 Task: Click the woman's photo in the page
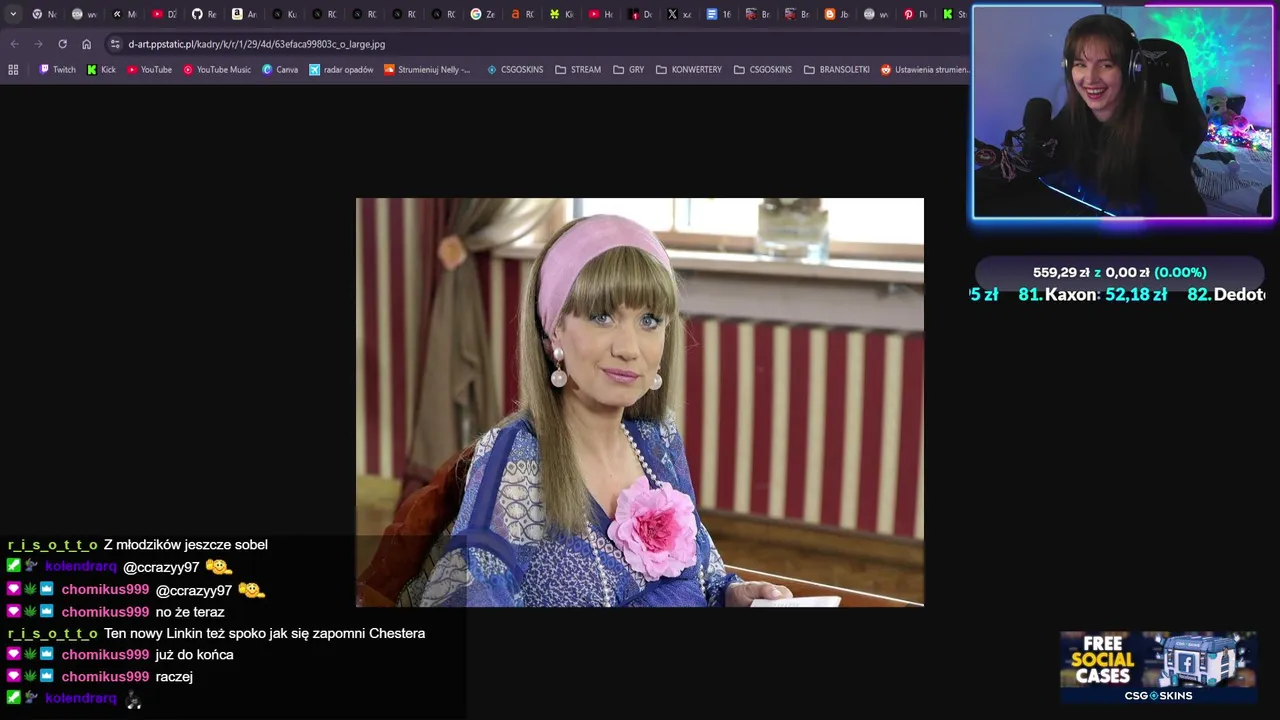pyautogui.click(x=640, y=402)
